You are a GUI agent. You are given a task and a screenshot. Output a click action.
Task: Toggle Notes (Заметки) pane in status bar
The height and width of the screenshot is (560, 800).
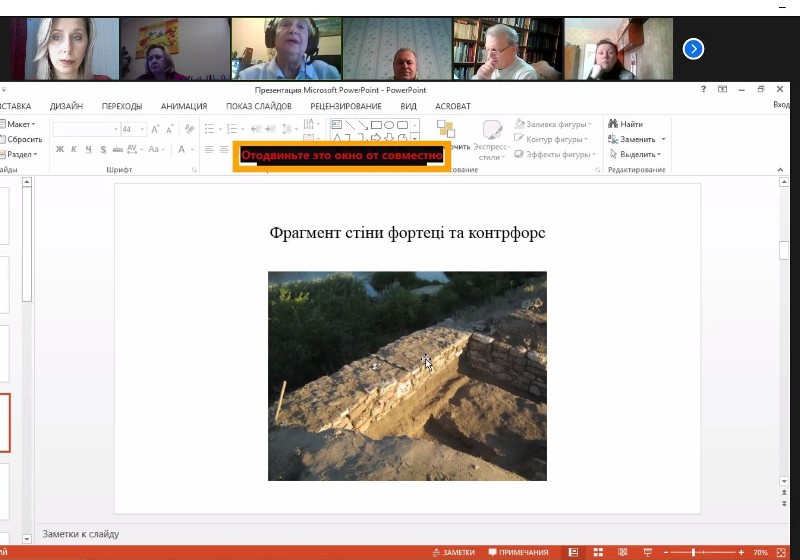click(x=453, y=552)
